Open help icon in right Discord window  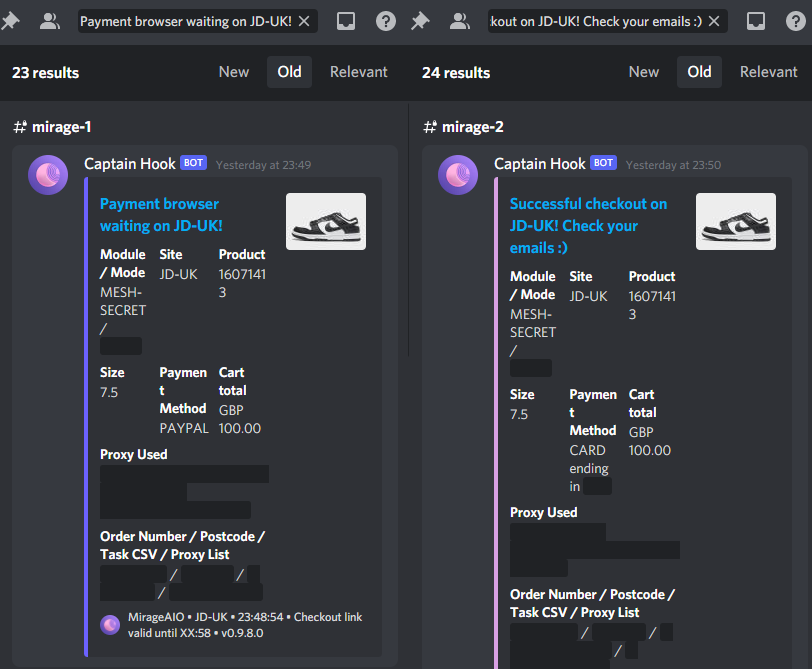(x=796, y=21)
